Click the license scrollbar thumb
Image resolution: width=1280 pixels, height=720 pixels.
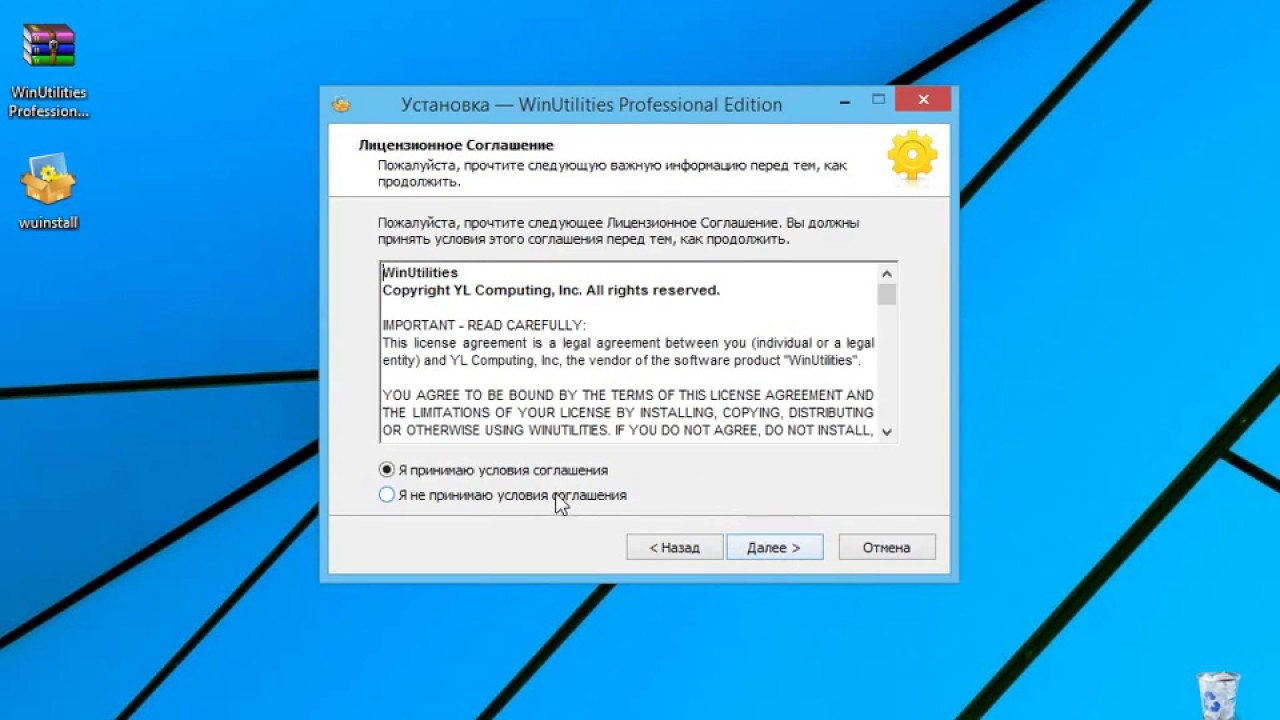pyautogui.click(x=887, y=294)
